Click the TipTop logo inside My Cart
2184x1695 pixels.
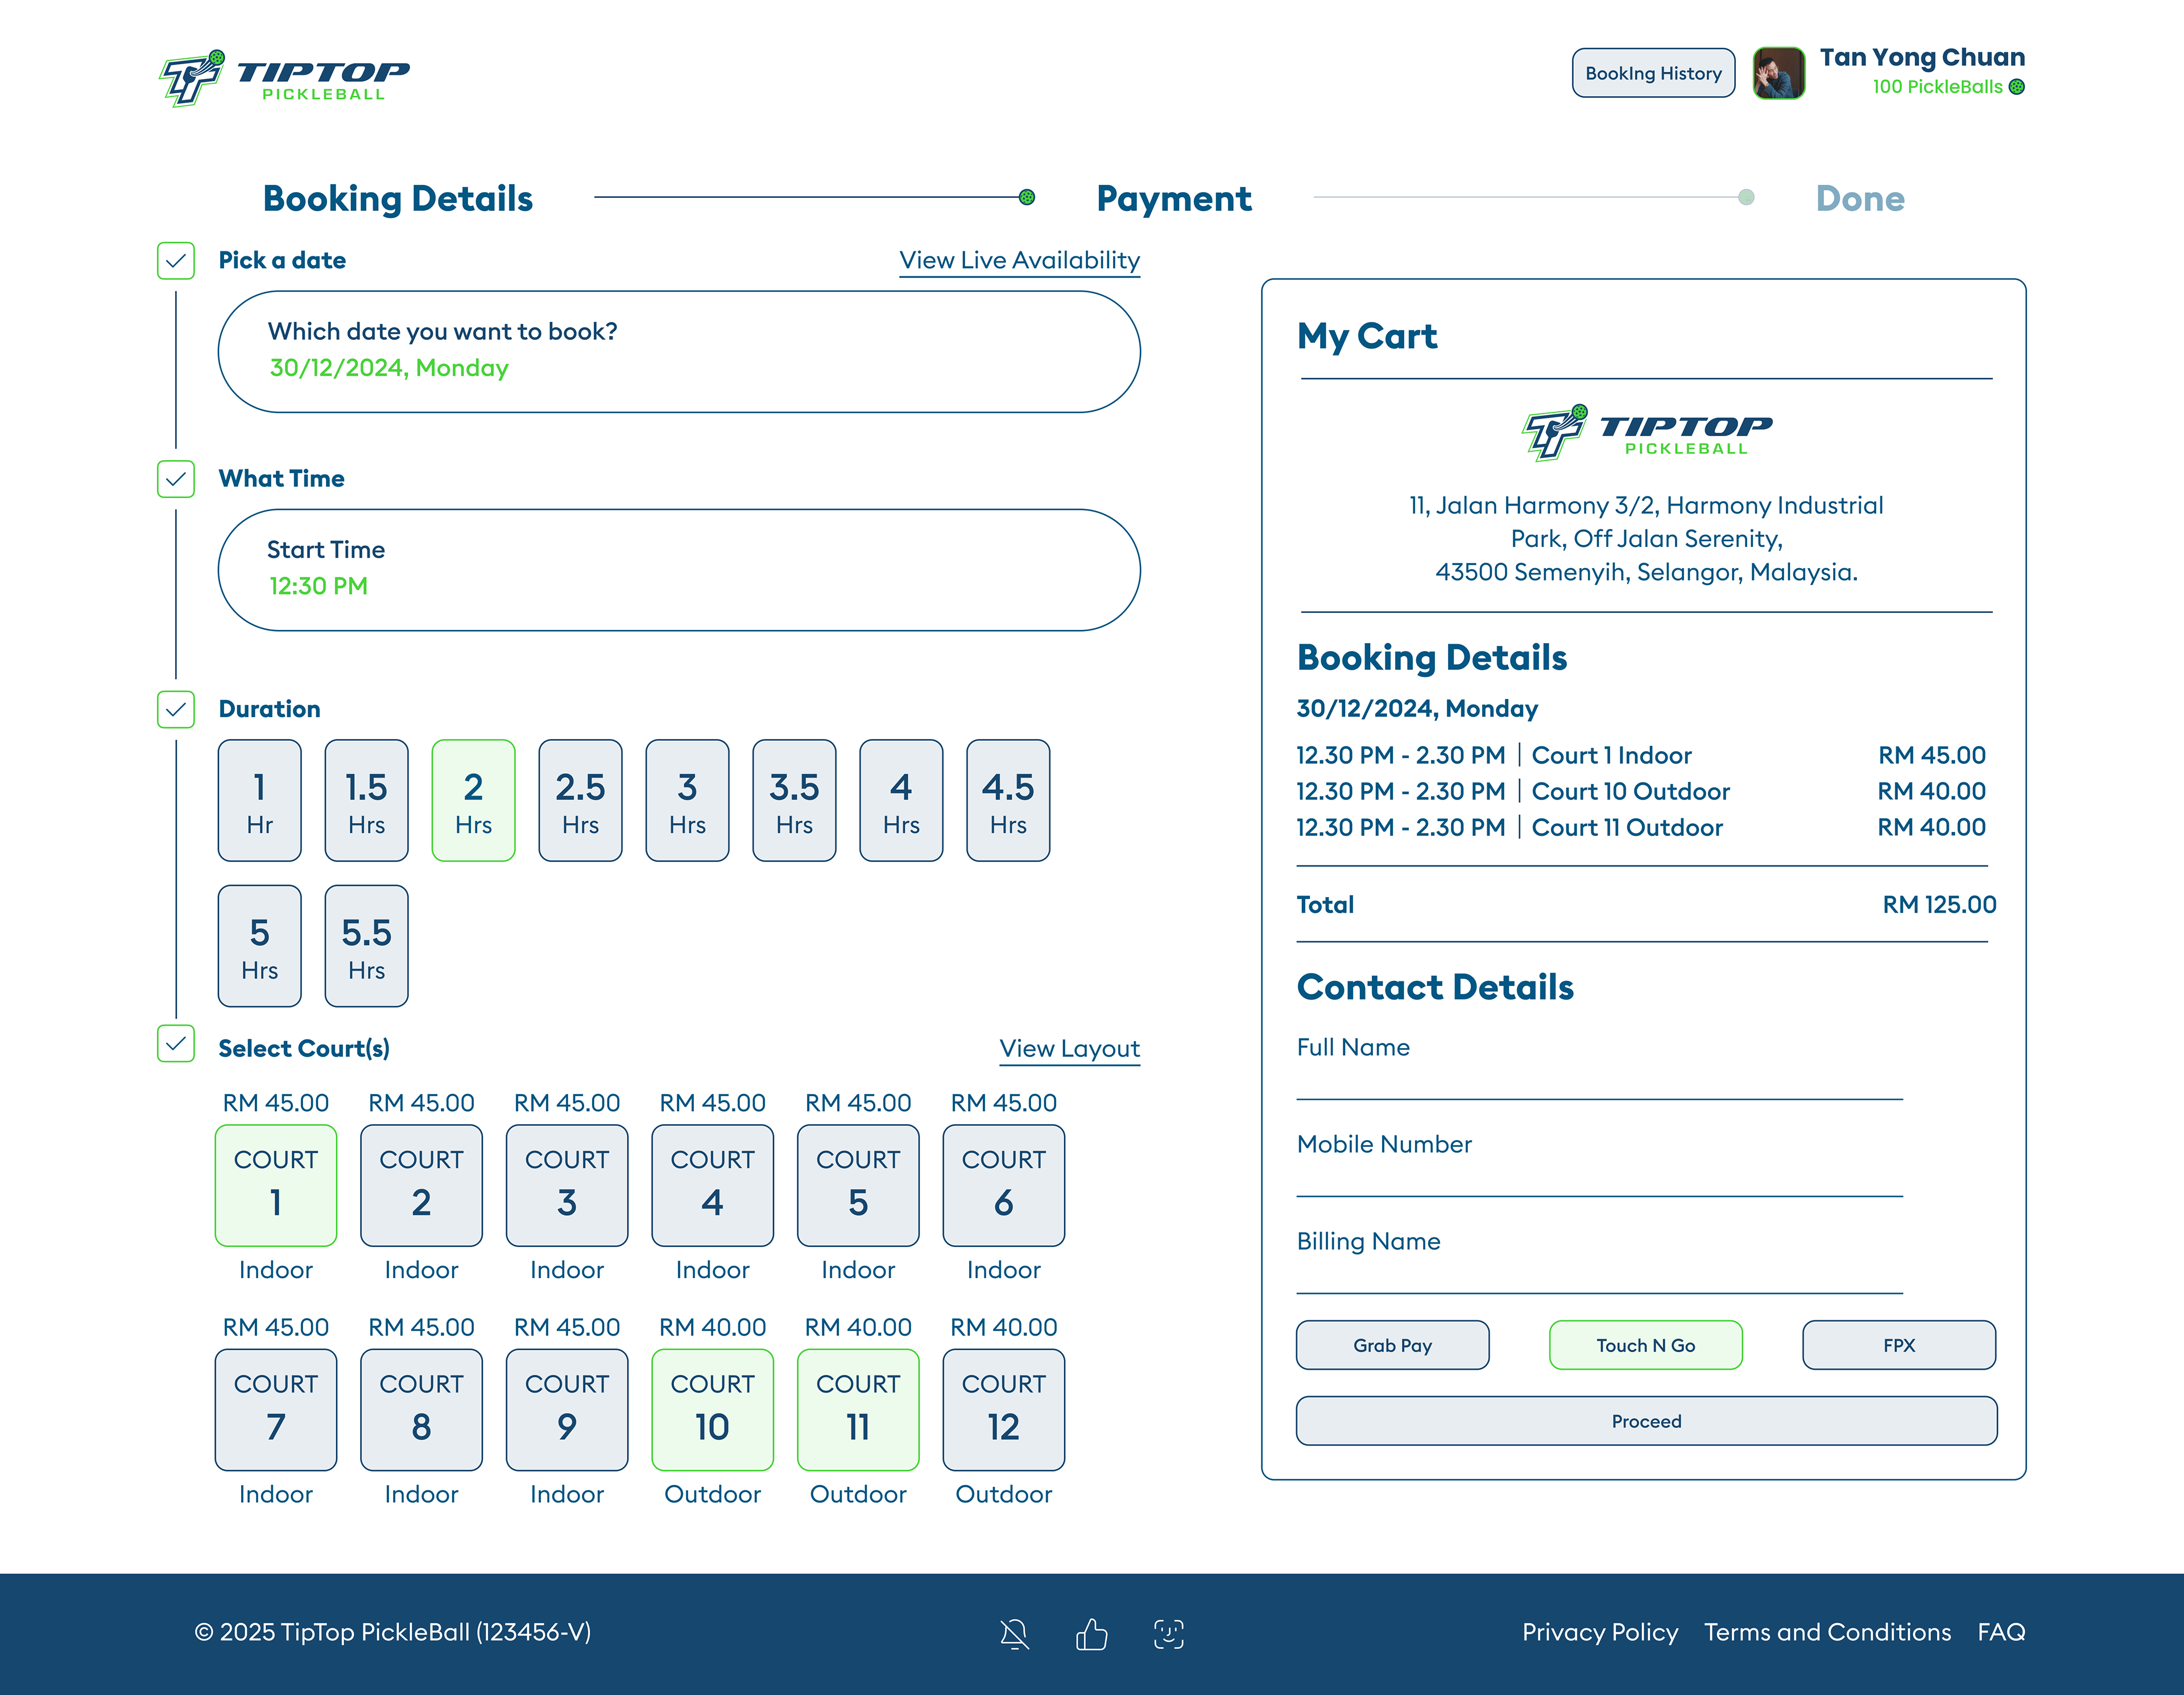1646,432
